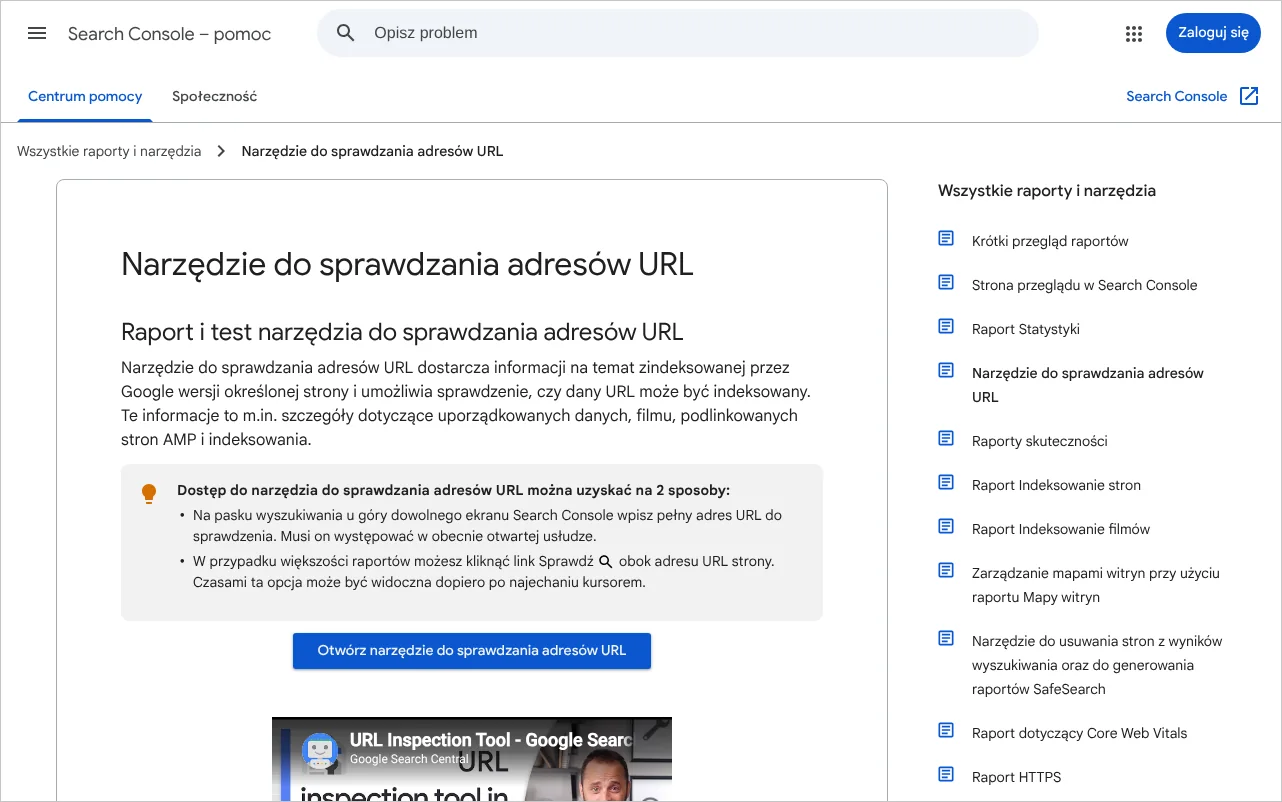Image resolution: width=1282 pixels, height=802 pixels.
Task: Click Otwórz narzędzie do sprawdzania adresów URL
Action: (x=472, y=651)
